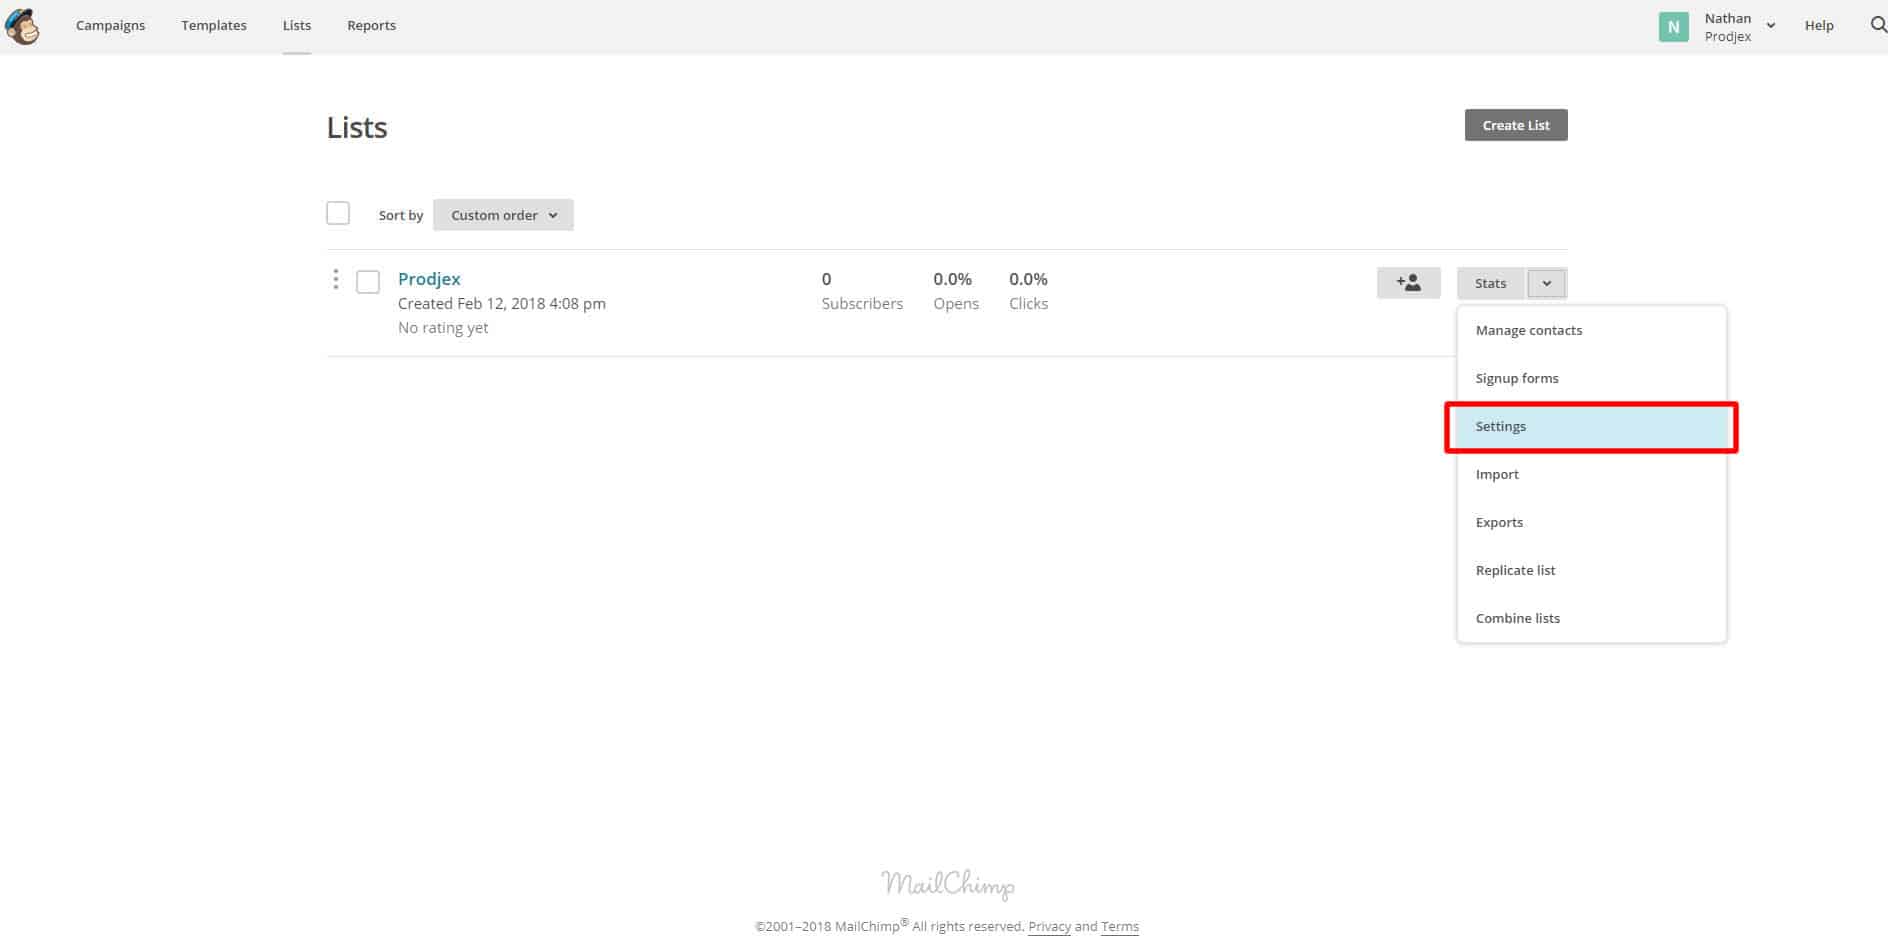Viewport: 1888px width, 938px height.
Task: Tick the select-all lists checkbox
Action: (x=338, y=214)
